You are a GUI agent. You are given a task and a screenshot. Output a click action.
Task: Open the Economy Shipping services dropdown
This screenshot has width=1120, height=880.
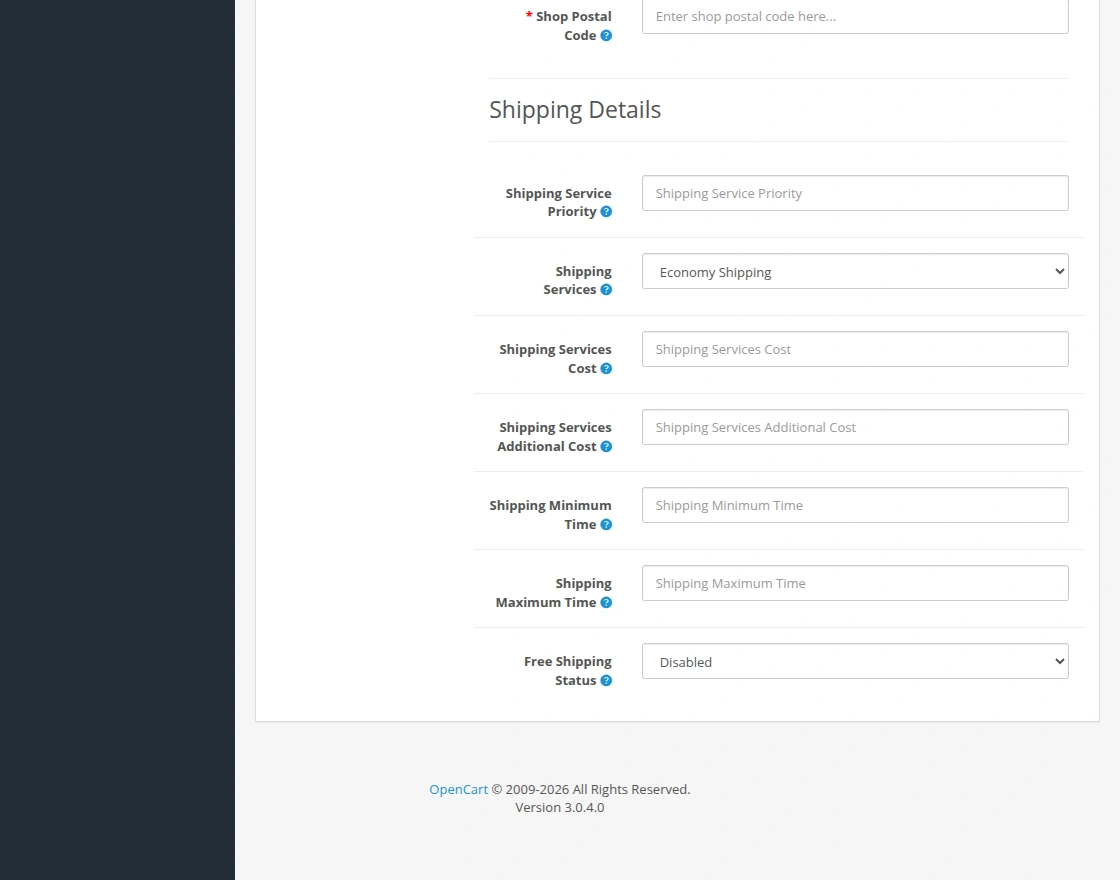[x=855, y=271]
